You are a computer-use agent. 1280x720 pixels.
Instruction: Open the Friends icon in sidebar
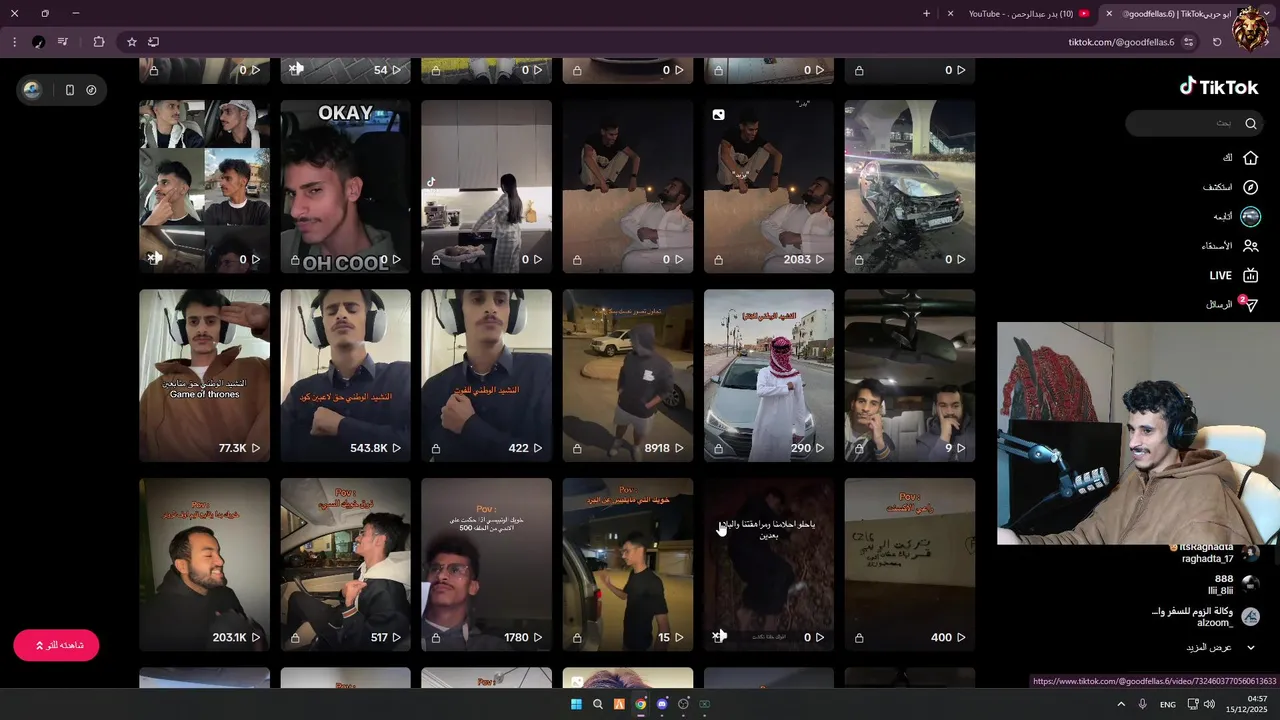[x=1250, y=246]
